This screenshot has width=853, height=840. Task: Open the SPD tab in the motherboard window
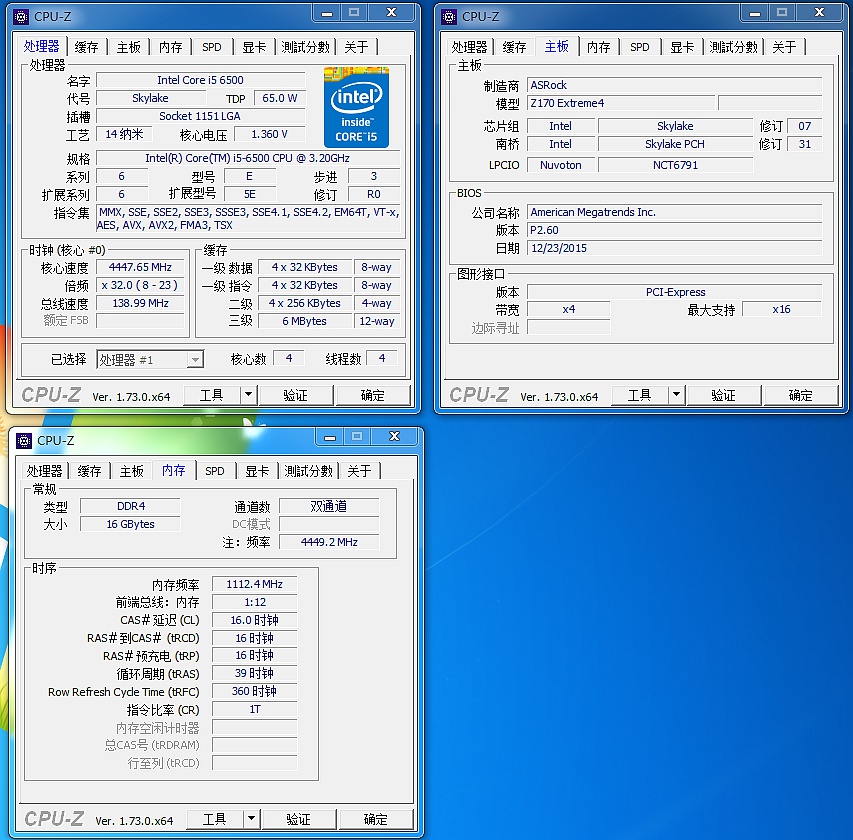(x=640, y=47)
